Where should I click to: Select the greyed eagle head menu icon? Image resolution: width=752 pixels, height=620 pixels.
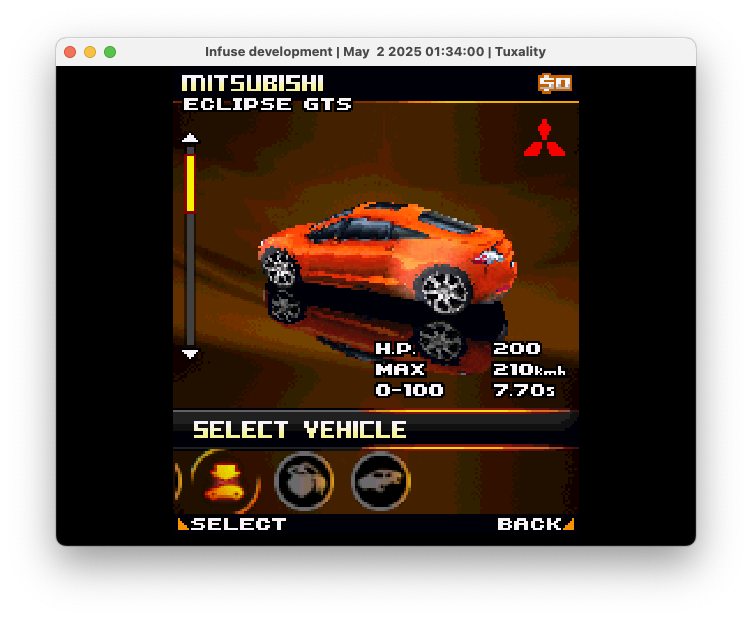[x=304, y=481]
